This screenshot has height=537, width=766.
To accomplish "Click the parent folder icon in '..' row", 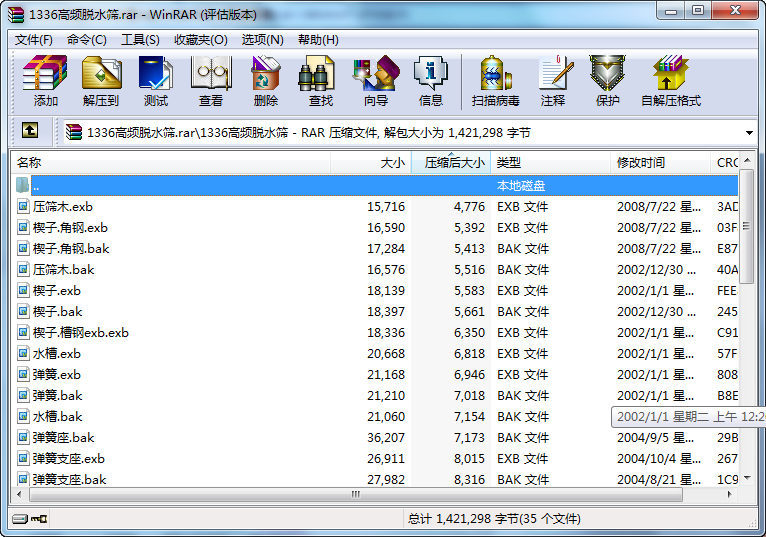I will pyautogui.click(x=22, y=185).
